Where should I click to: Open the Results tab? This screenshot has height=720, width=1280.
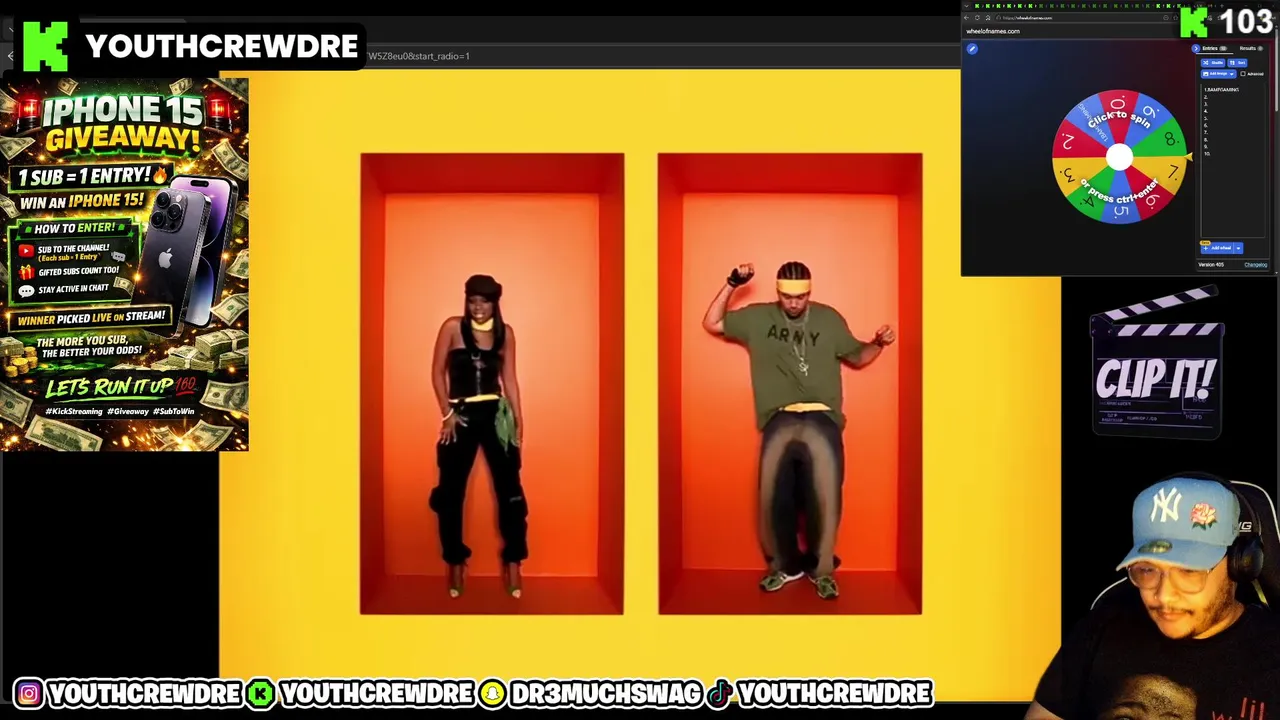coord(1250,48)
